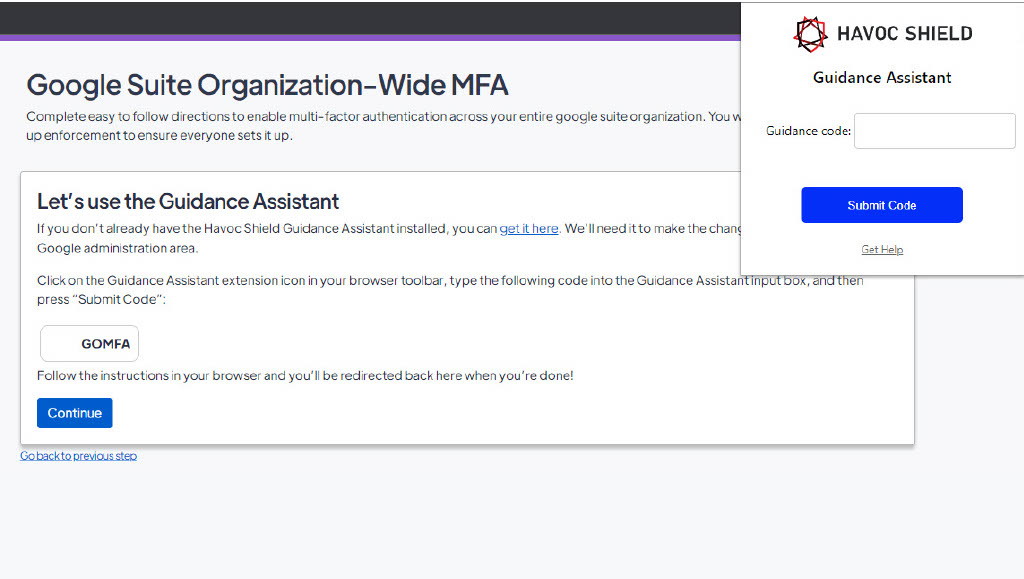Image resolution: width=1024 pixels, height=579 pixels.
Task: Submit the code with Submit Code button
Action: [882, 205]
